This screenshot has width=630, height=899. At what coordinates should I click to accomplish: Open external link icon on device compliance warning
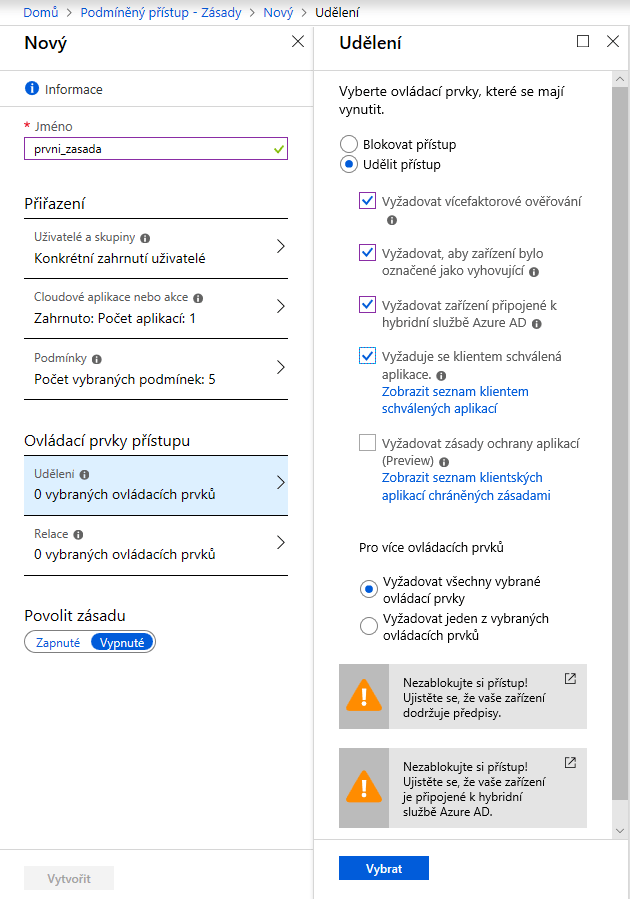570,678
